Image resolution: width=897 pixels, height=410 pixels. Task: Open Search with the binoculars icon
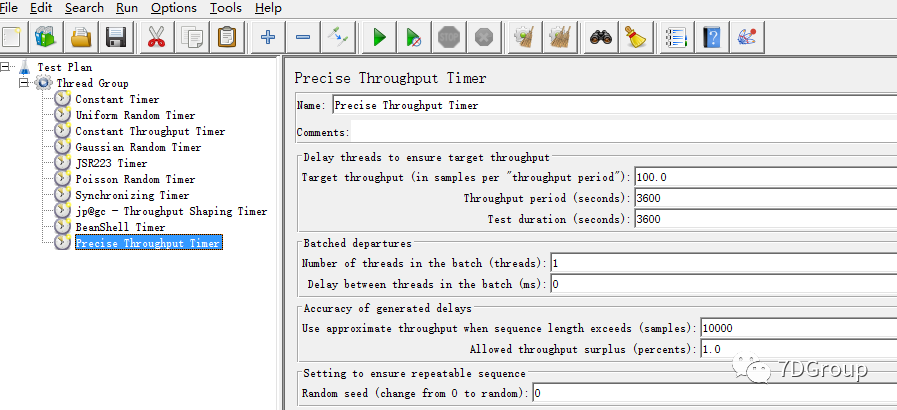(x=600, y=38)
